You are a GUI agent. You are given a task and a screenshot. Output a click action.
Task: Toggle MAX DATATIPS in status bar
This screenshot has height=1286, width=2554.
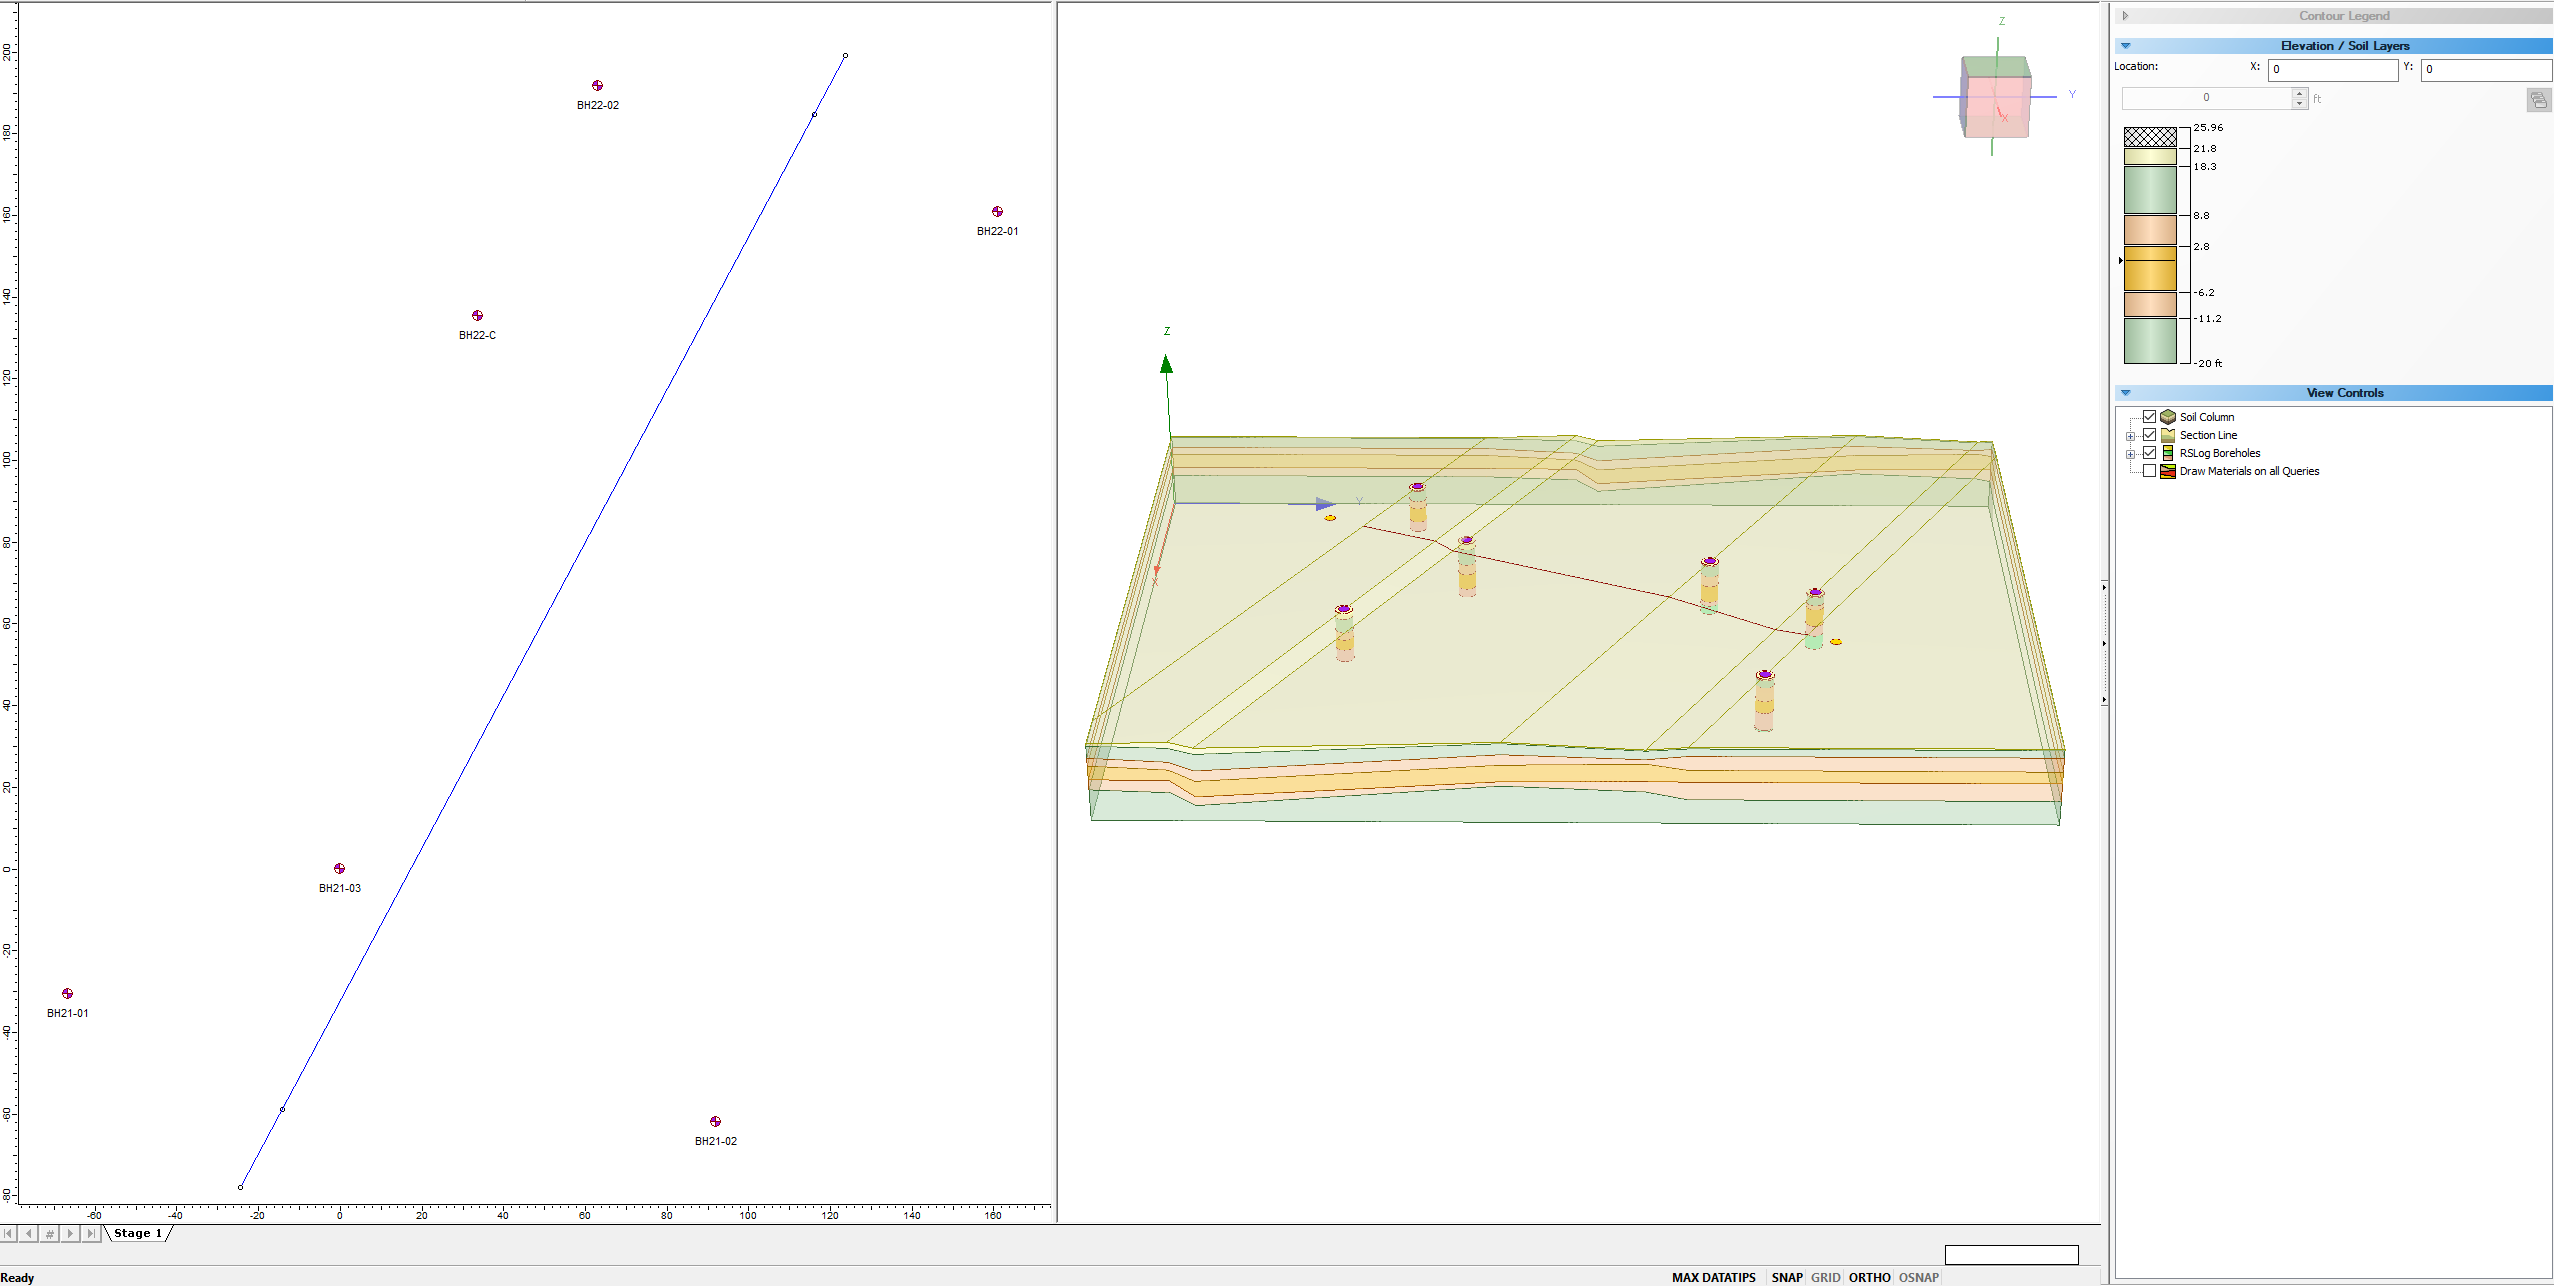[x=1713, y=1278]
